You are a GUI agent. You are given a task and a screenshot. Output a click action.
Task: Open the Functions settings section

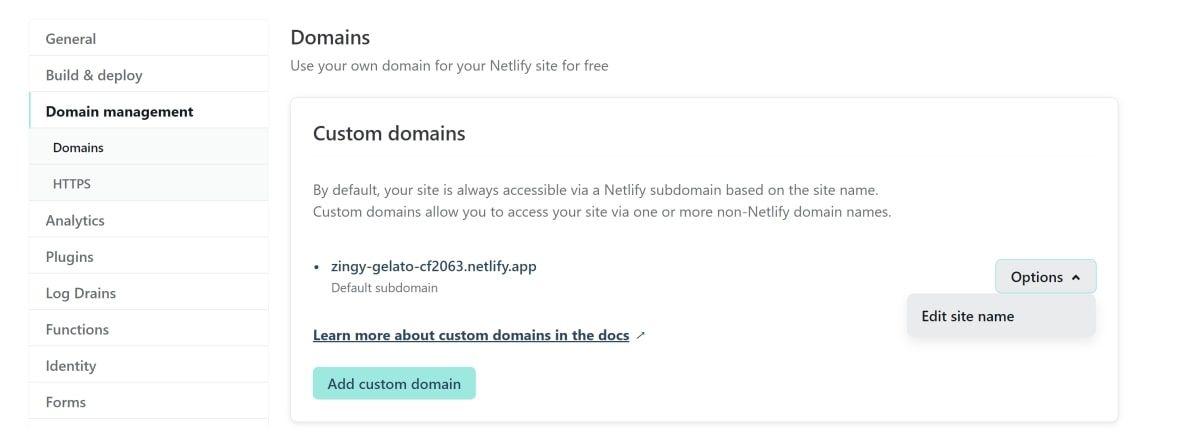tap(77, 329)
